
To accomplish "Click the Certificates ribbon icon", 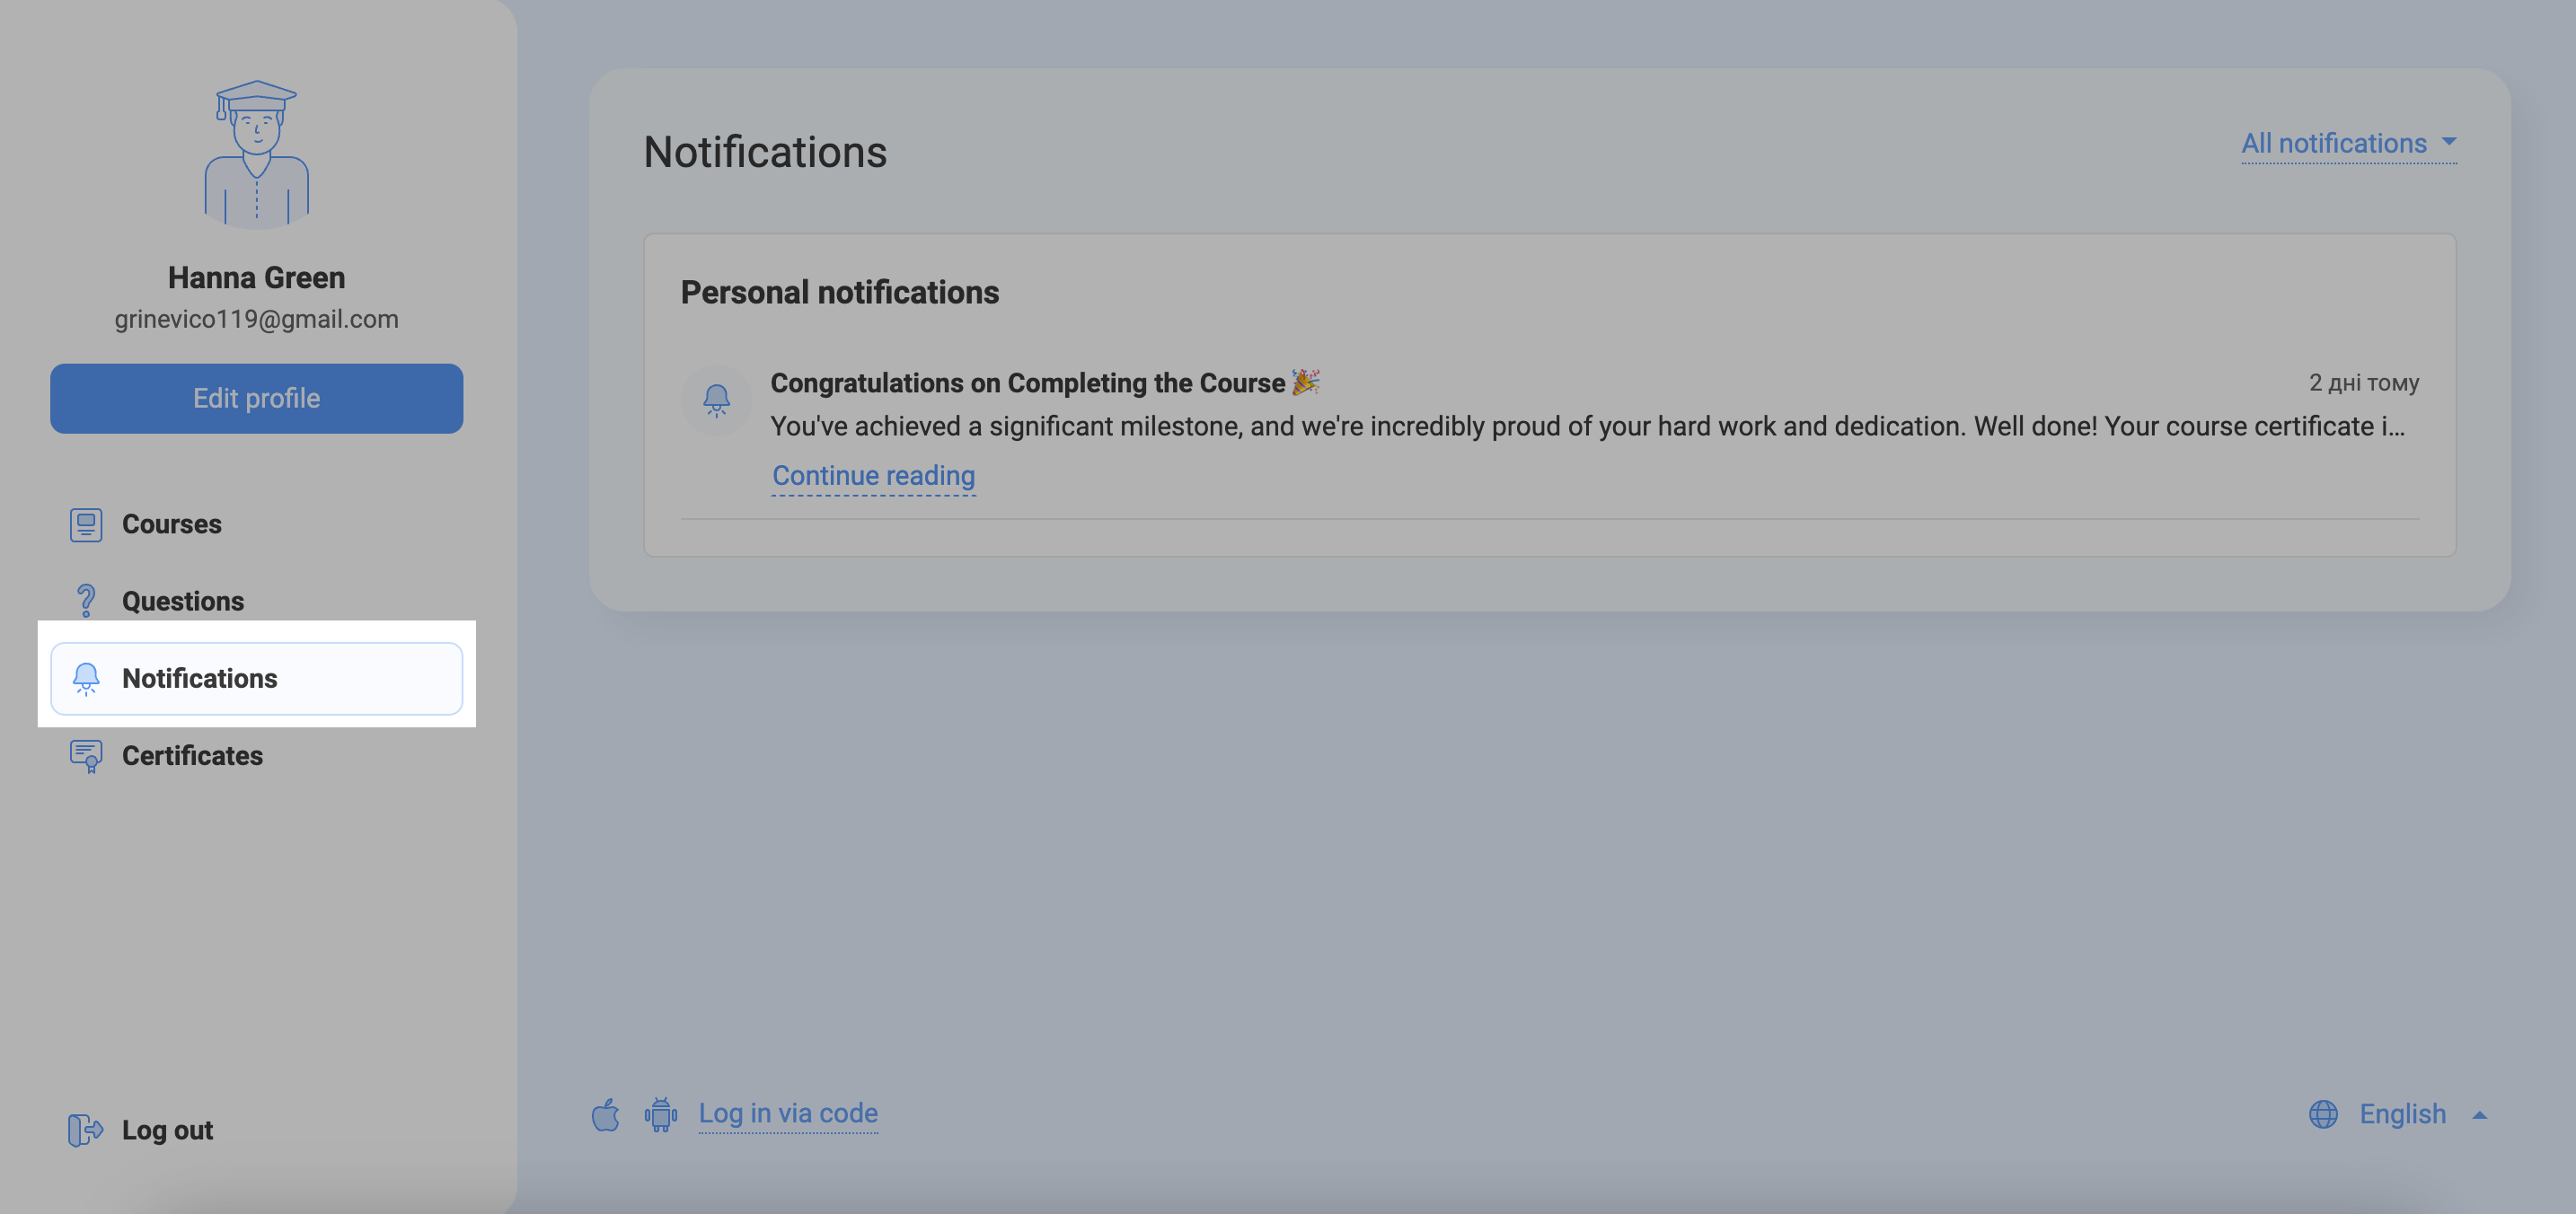I will (x=86, y=756).
